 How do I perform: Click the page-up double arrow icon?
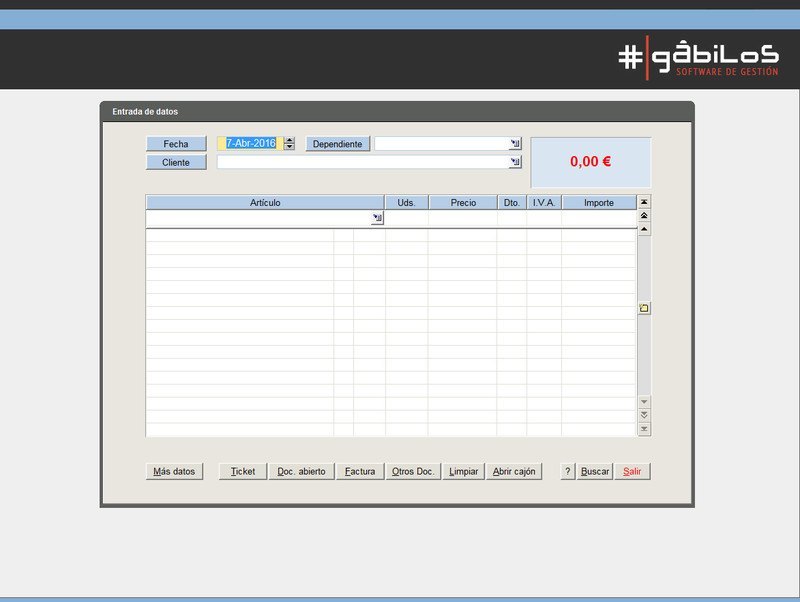click(x=644, y=216)
